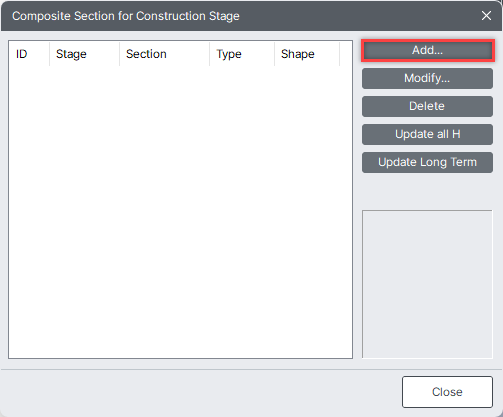Image resolution: width=503 pixels, height=417 pixels.
Task: Click the empty section preview pane
Action: tap(427, 284)
